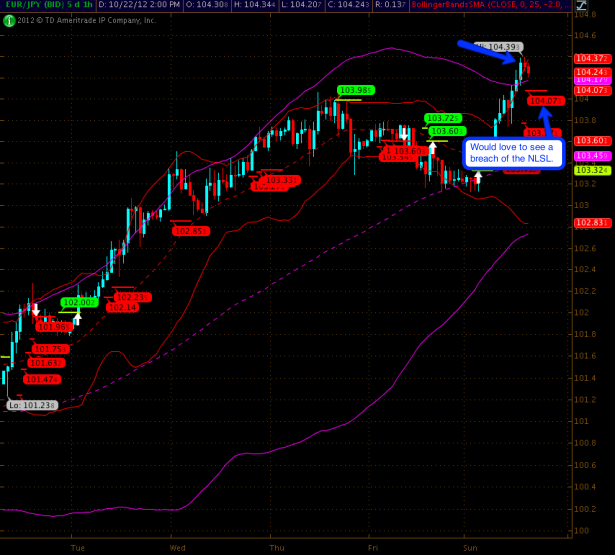Click the 101.4 price axis tick
Image resolution: width=615 pixels, height=555 pixels.
point(585,378)
